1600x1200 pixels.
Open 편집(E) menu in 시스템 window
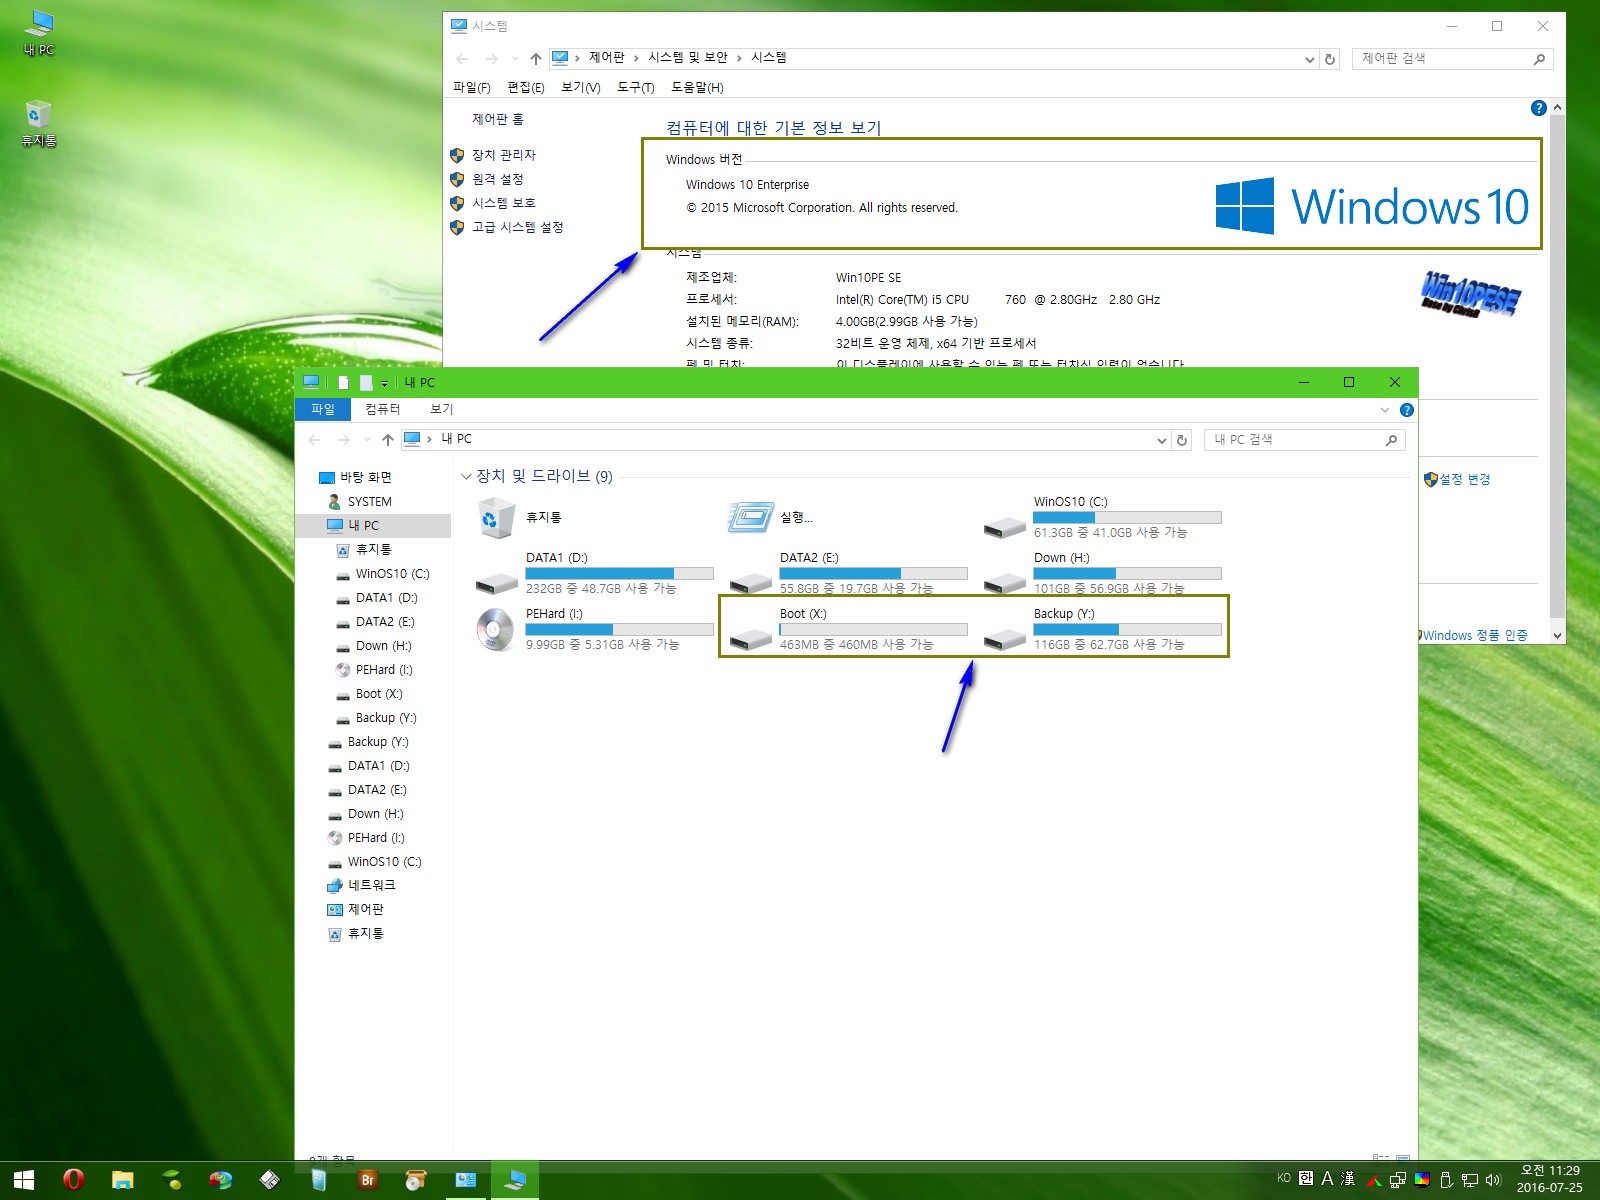click(x=525, y=87)
